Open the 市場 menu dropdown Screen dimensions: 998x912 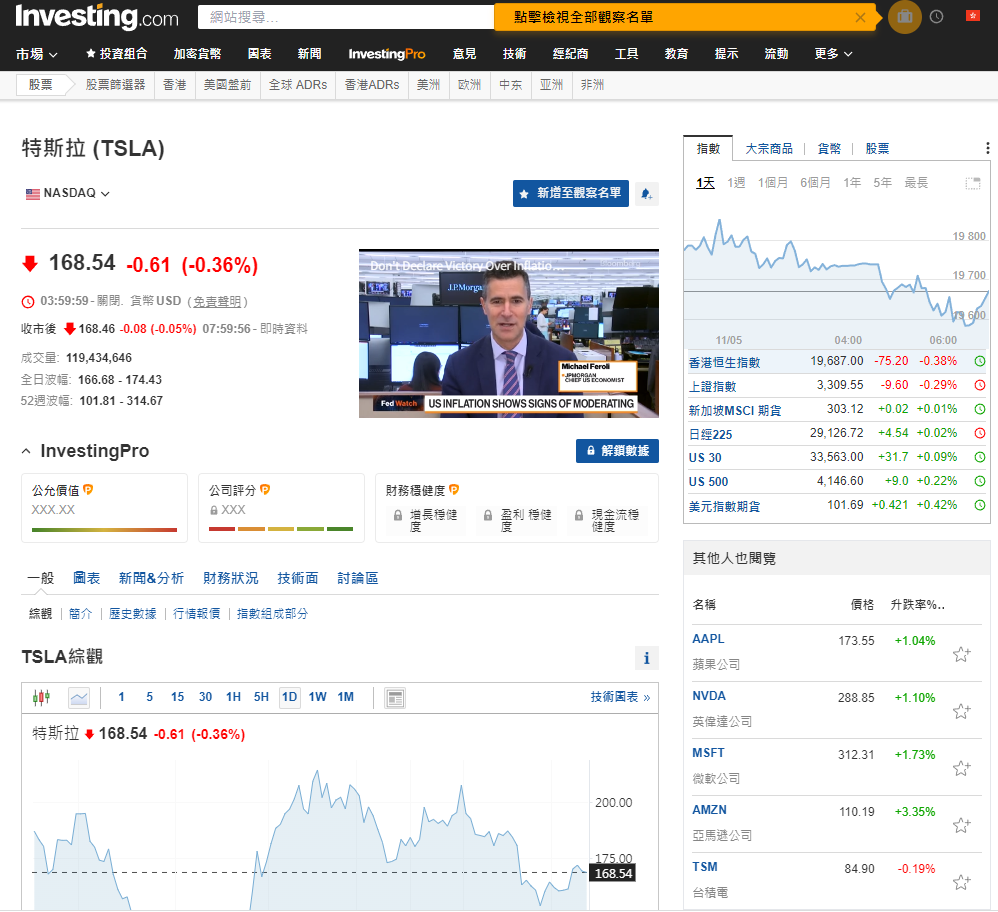(x=37, y=54)
